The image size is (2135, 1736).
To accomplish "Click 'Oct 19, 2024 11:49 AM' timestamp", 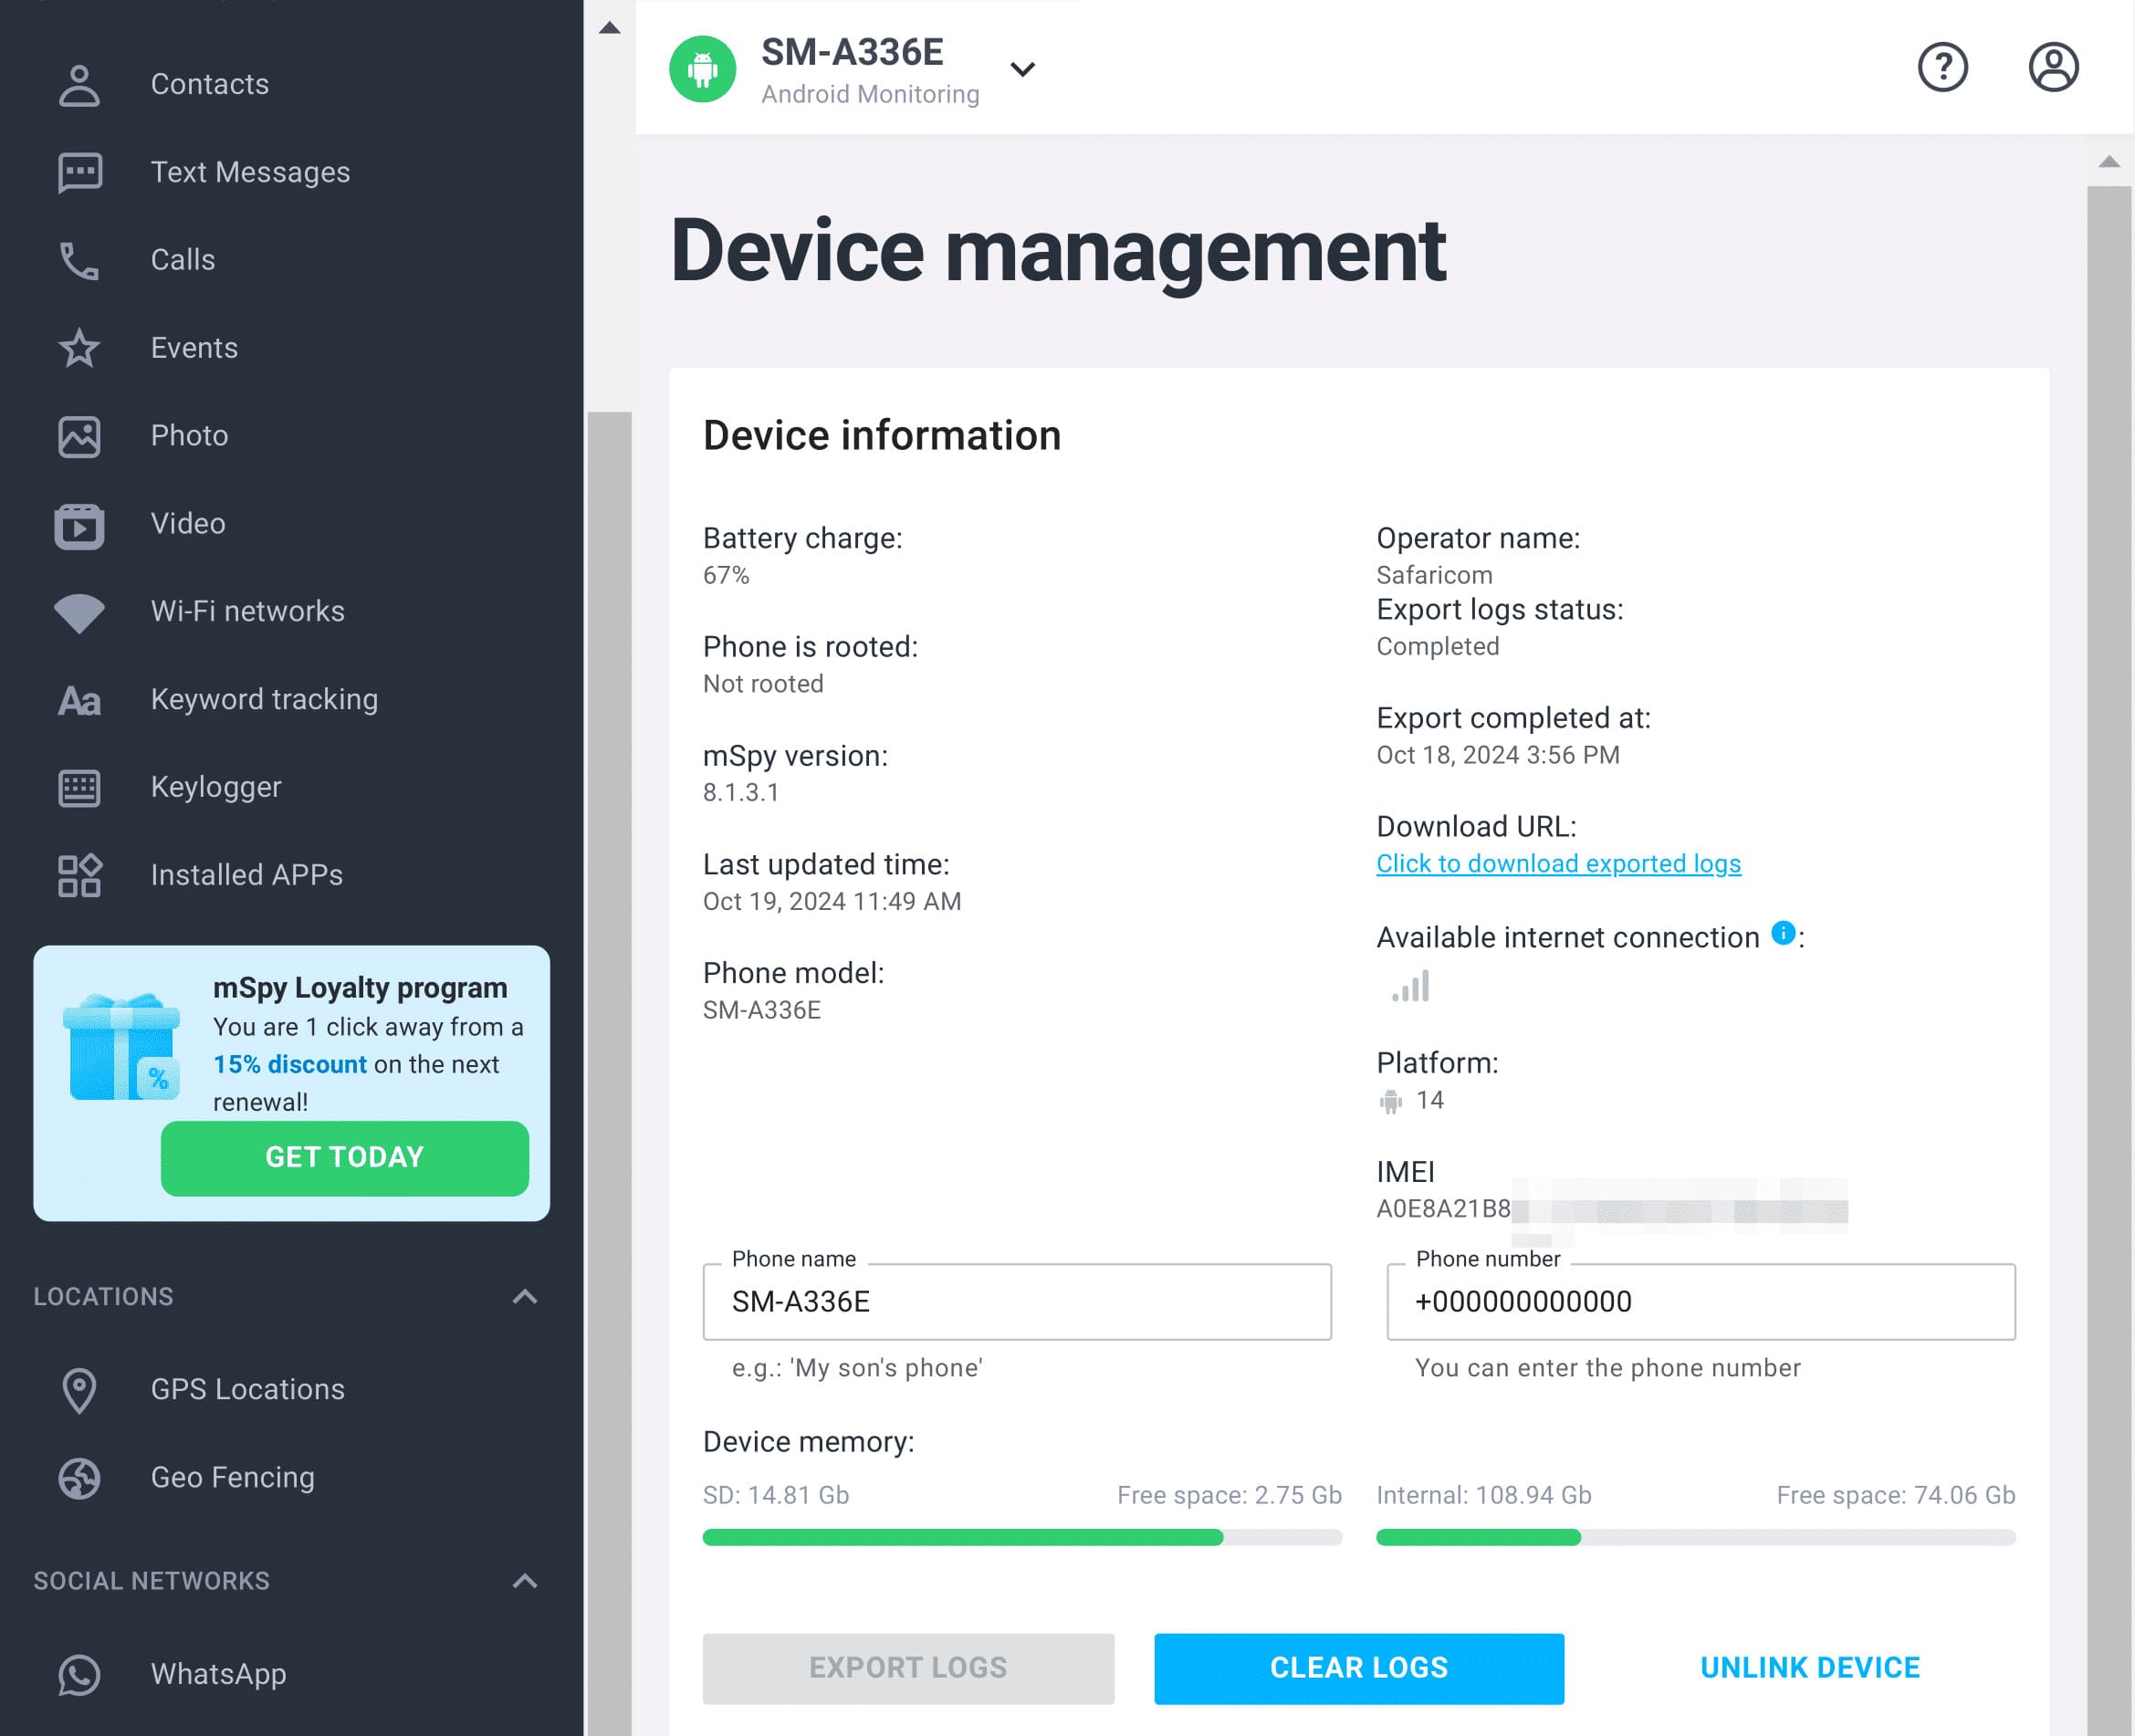I will pyautogui.click(x=832, y=902).
